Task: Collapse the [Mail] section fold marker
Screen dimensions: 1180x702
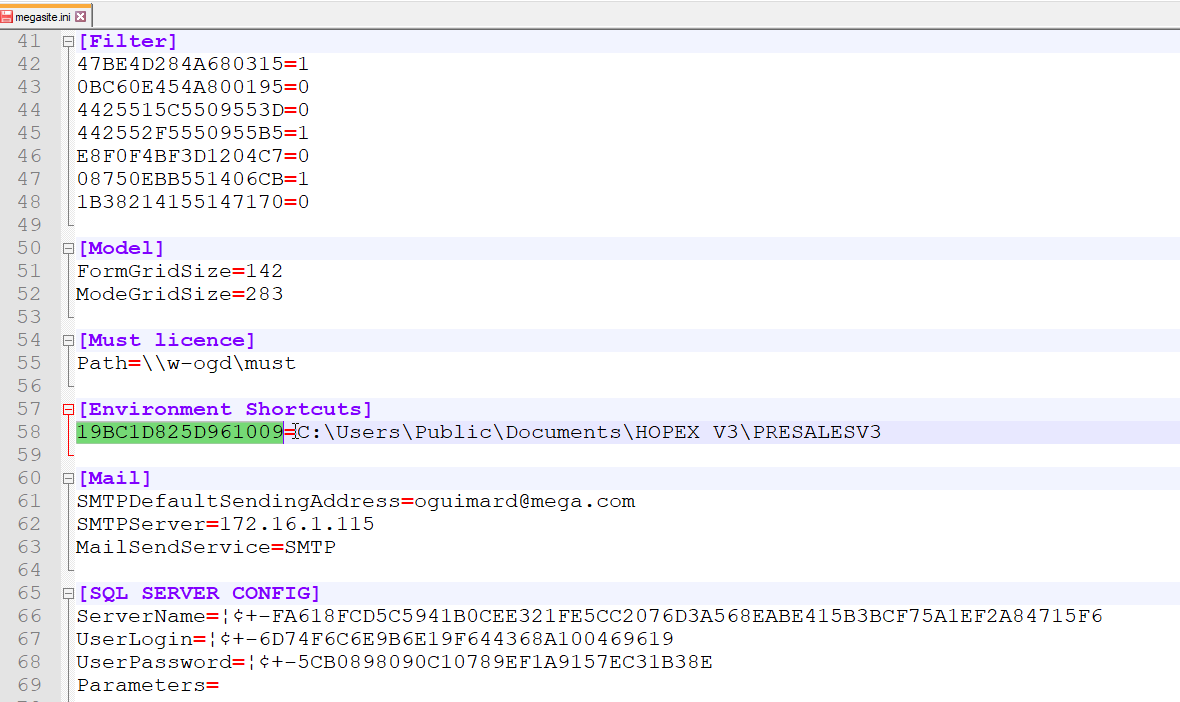Action: [x=66, y=478]
